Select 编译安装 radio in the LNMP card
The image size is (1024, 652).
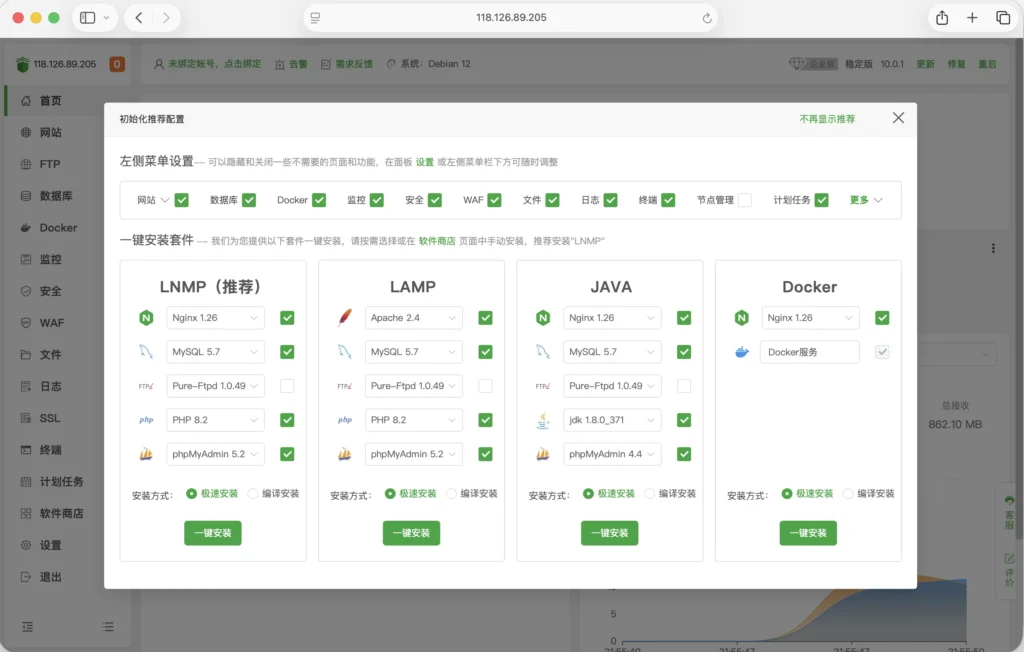click(x=253, y=494)
